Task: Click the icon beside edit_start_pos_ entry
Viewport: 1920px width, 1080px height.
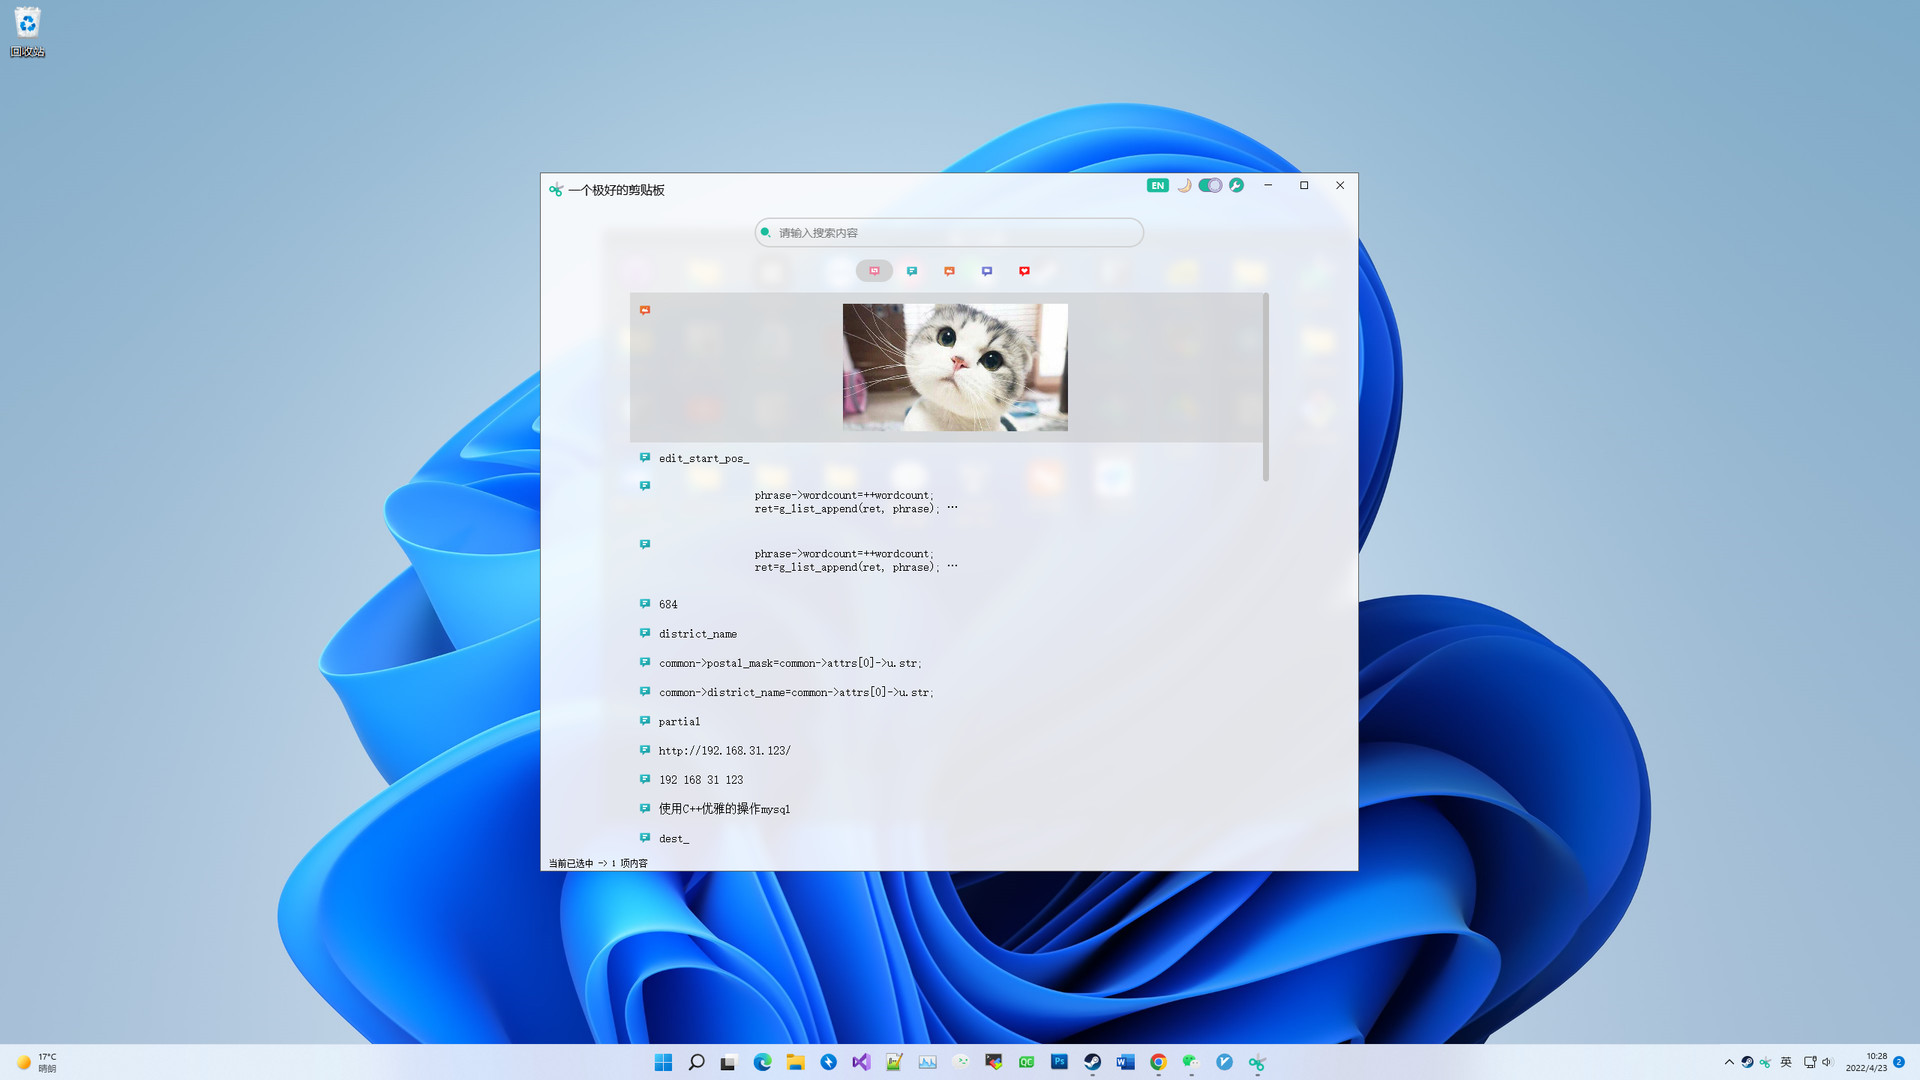Action: click(645, 458)
